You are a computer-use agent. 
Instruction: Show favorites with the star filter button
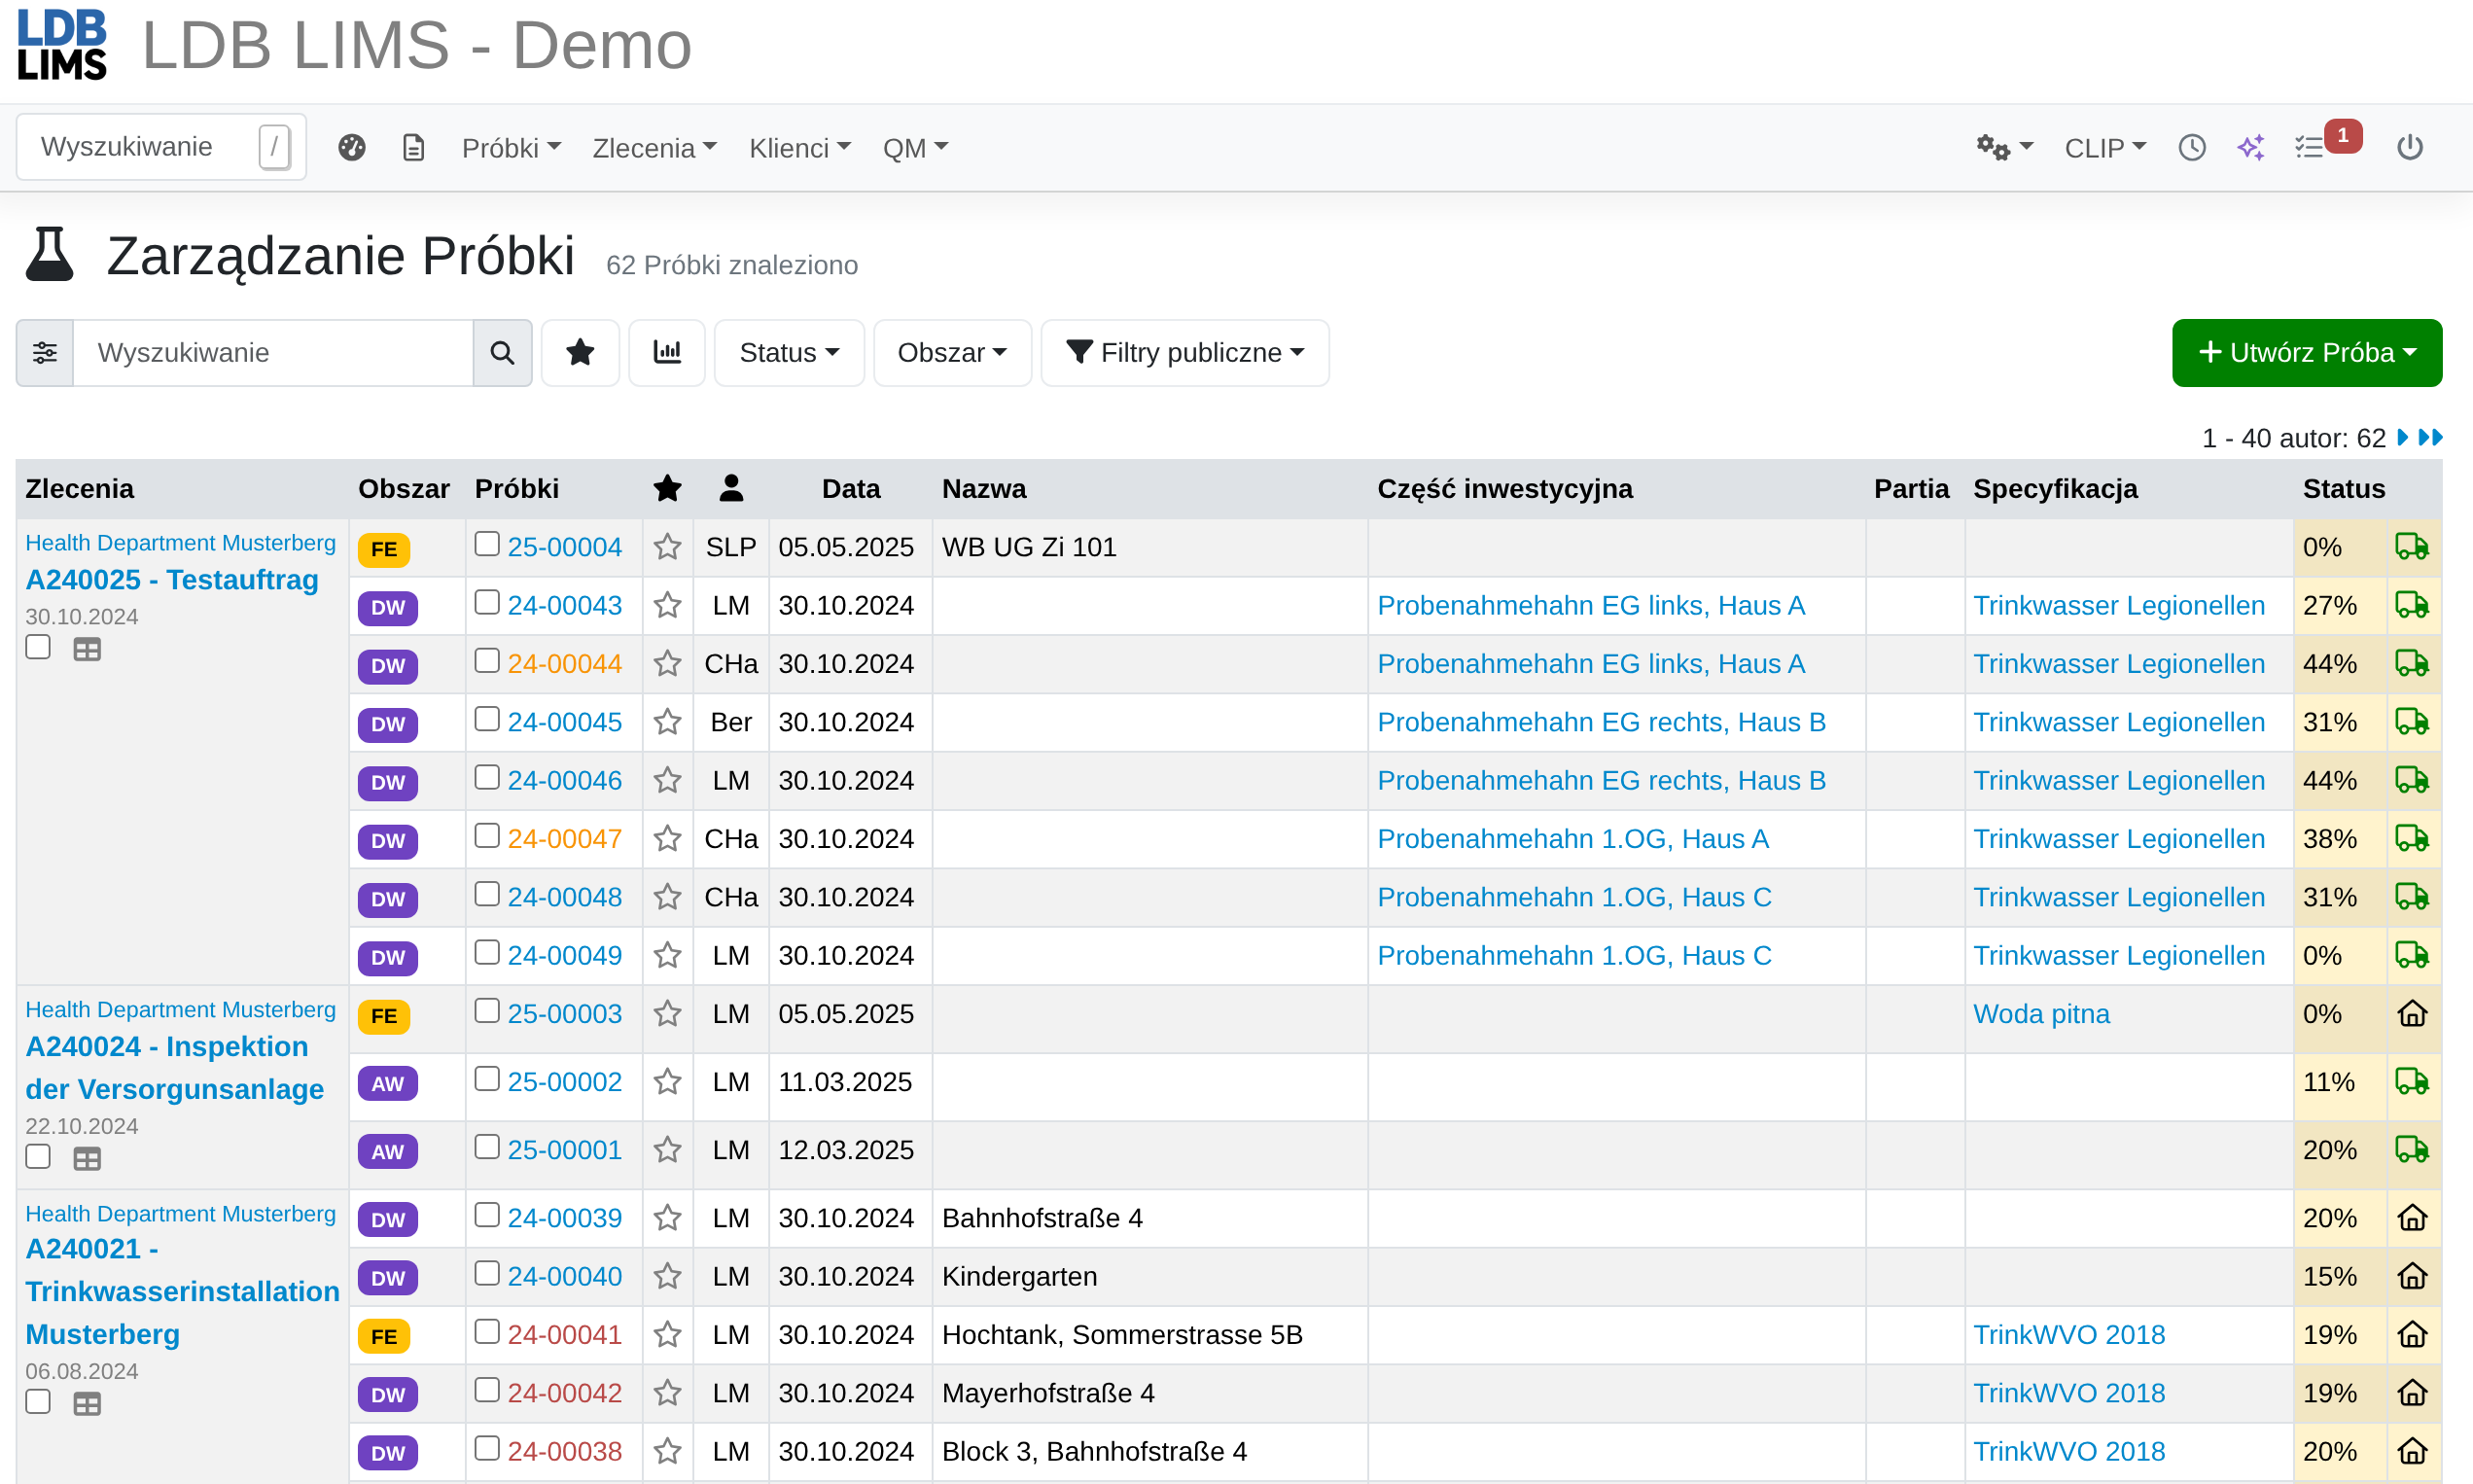pyautogui.click(x=580, y=353)
